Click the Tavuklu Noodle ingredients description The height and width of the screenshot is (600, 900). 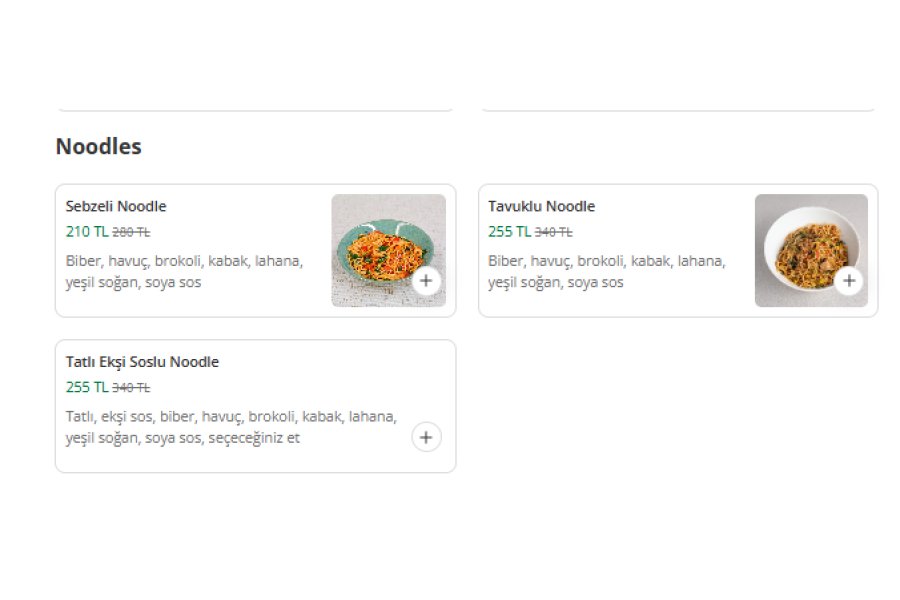pos(607,272)
